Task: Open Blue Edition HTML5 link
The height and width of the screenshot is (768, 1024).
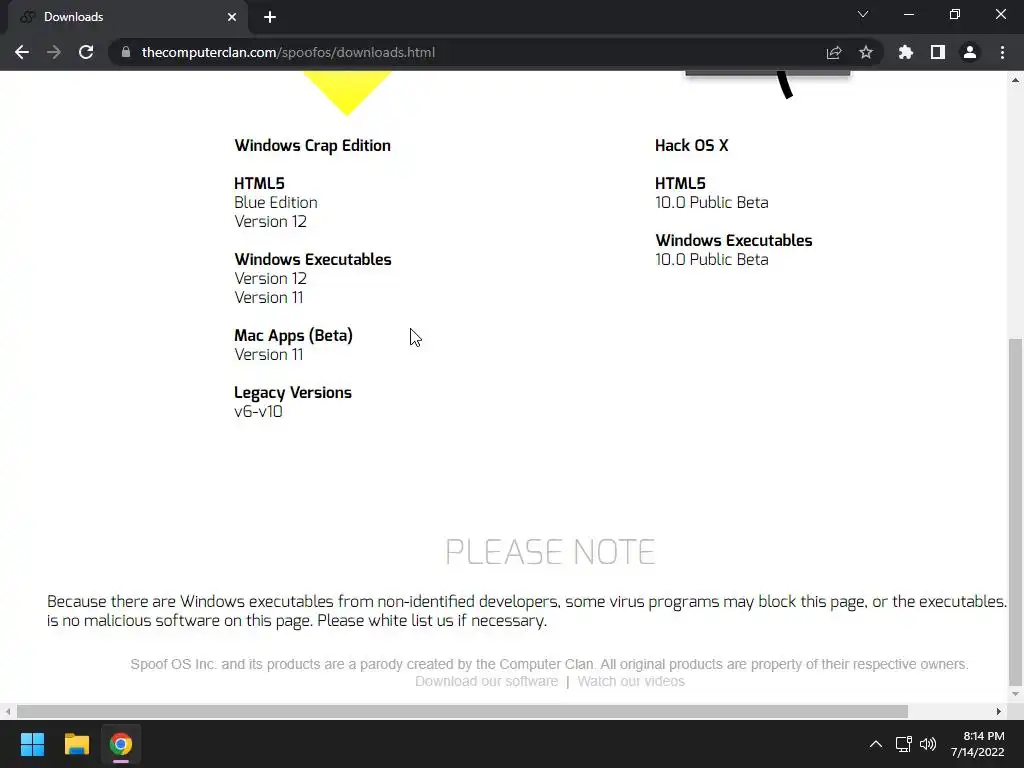Action: [x=276, y=202]
